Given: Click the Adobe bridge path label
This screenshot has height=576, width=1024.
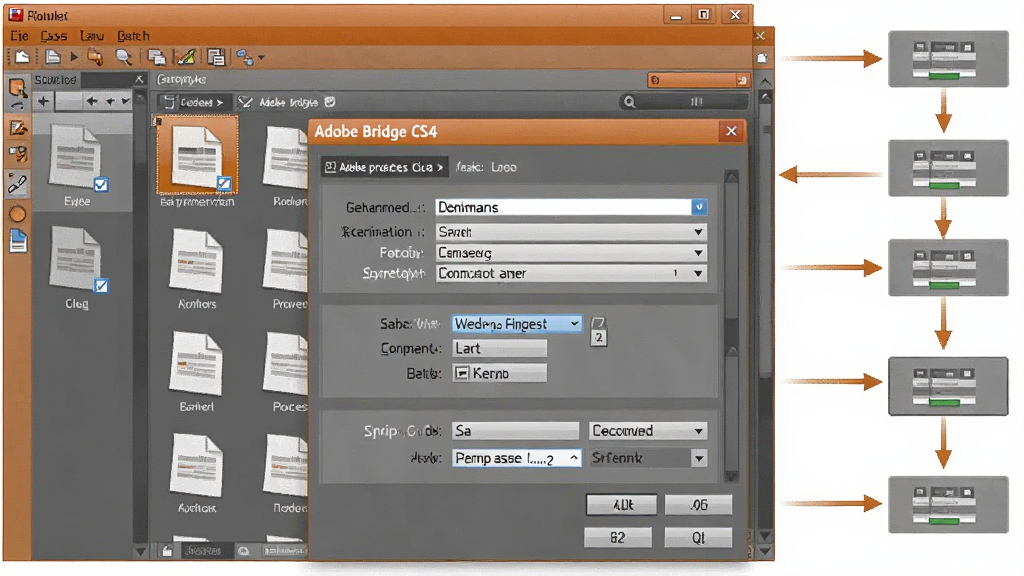Looking at the screenshot, I should tap(288, 103).
